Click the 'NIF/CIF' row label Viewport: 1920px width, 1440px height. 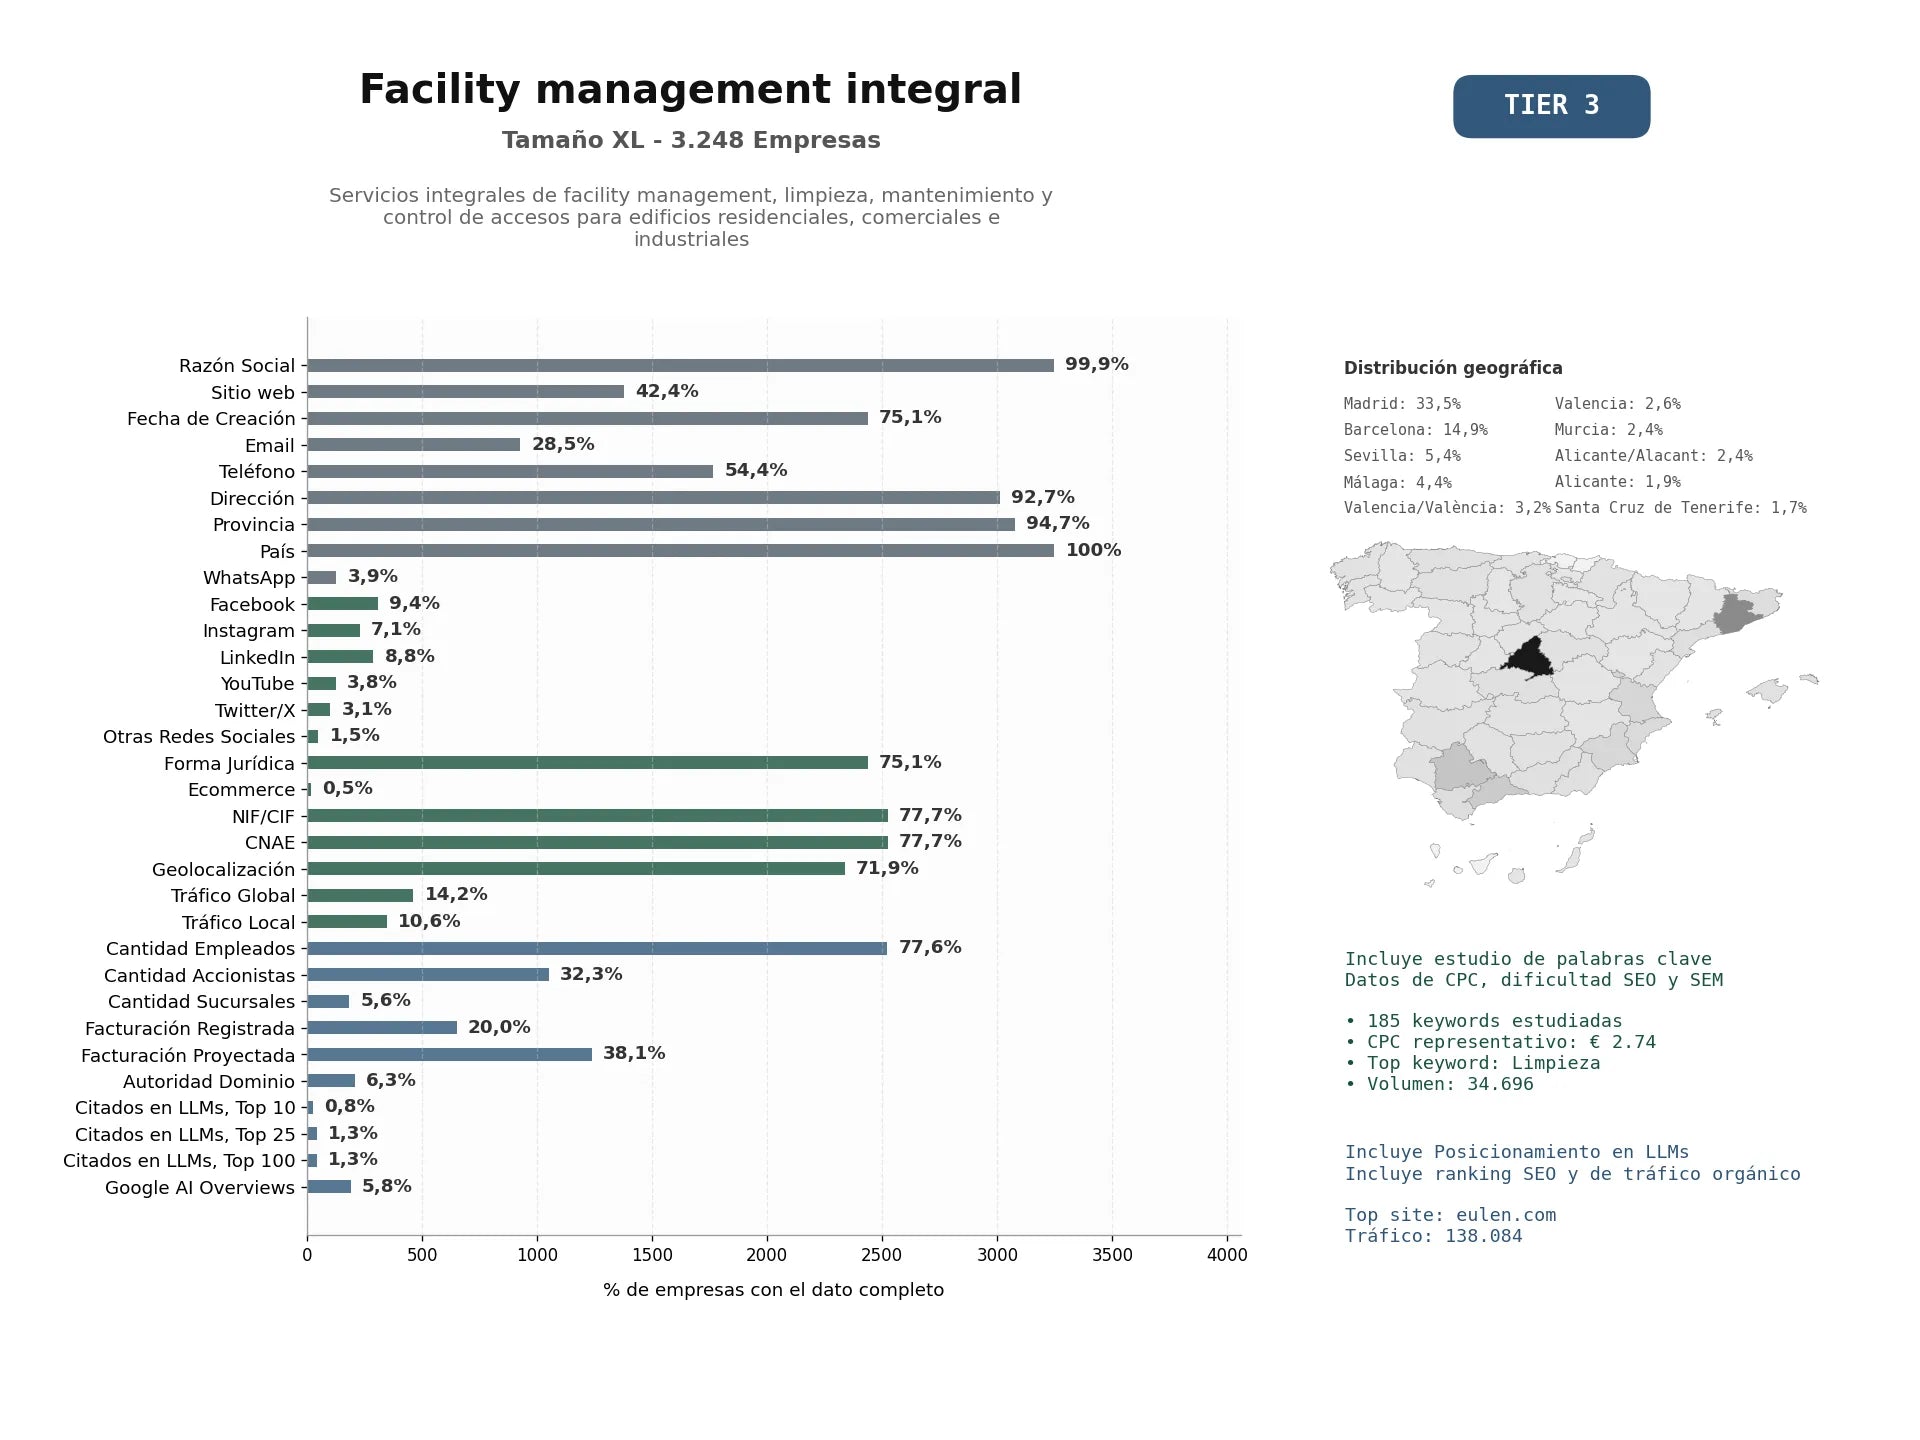(x=263, y=816)
